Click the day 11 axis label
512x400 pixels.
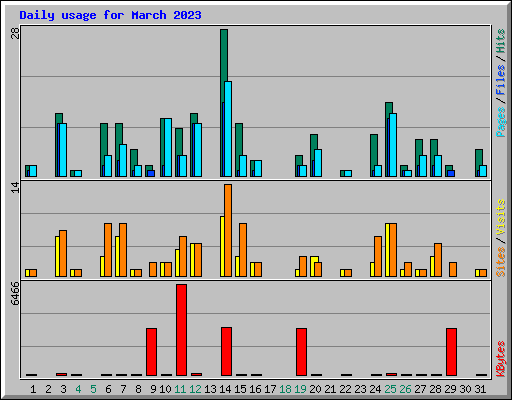coord(180,389)
